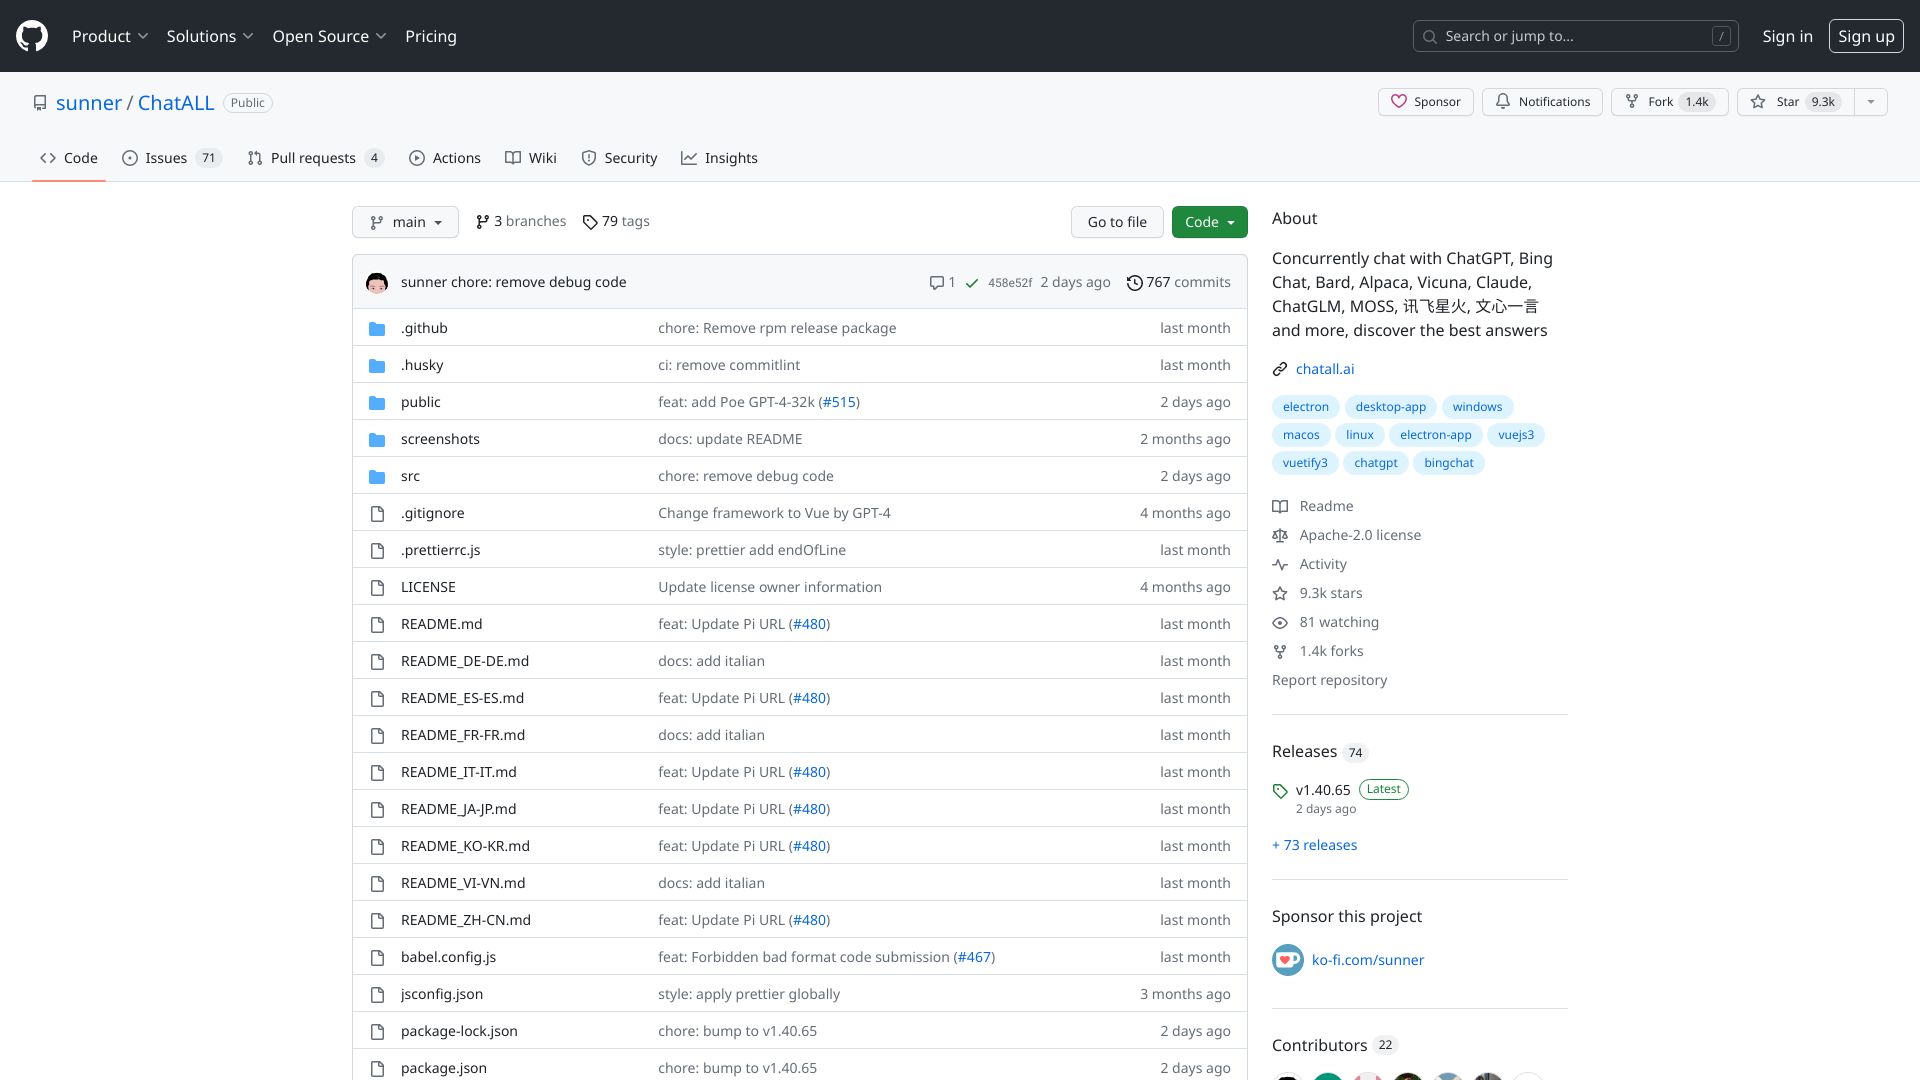1920x1080 pixels.
Task: Expand the caret next to Star button
Action: coord(1871,101)
